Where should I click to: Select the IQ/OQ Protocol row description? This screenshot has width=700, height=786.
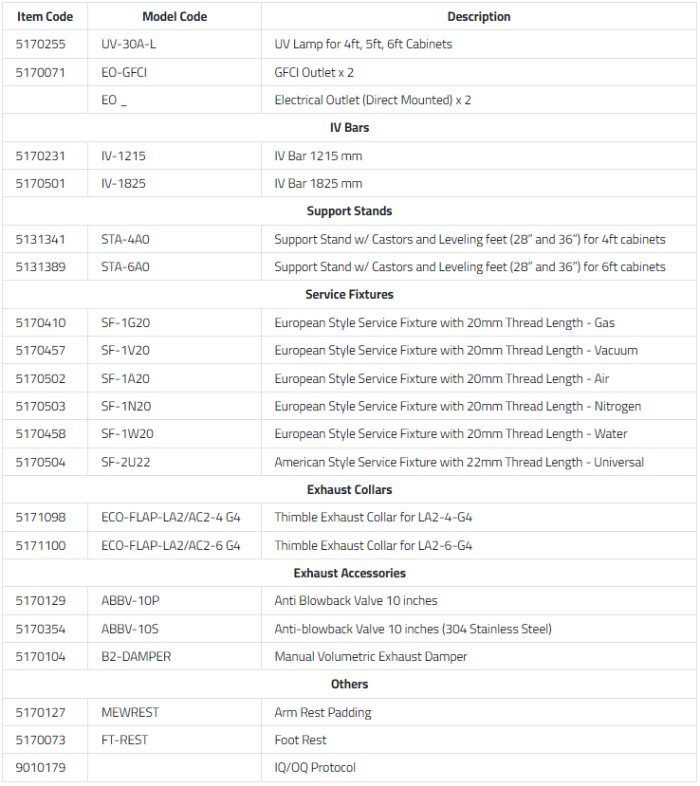tap(315, 768)
